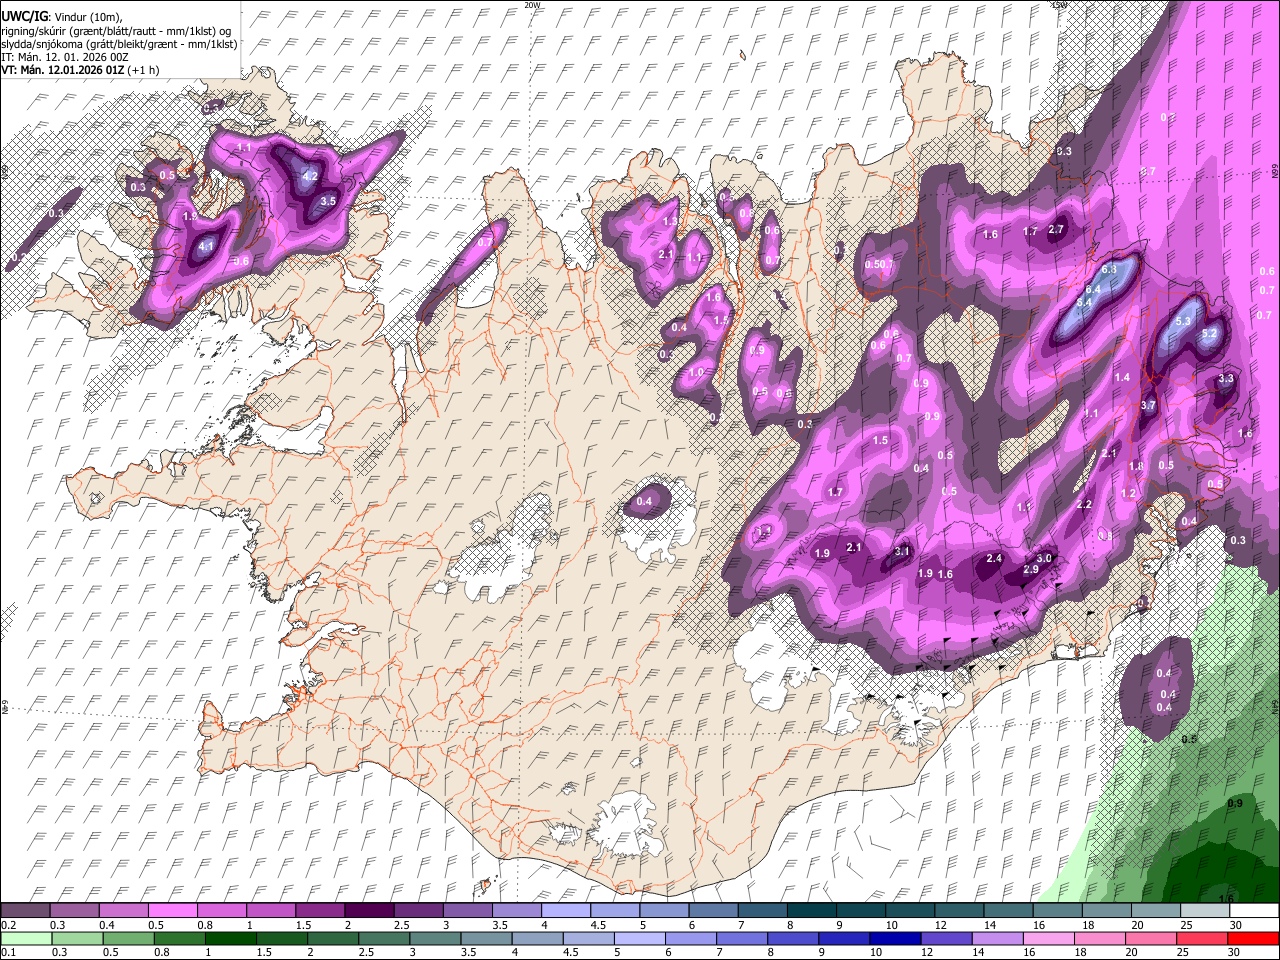The image size is (1280, 960).
Task: Click the 4.1 value over the Westfjords
Action: click(x=207, y=245)
